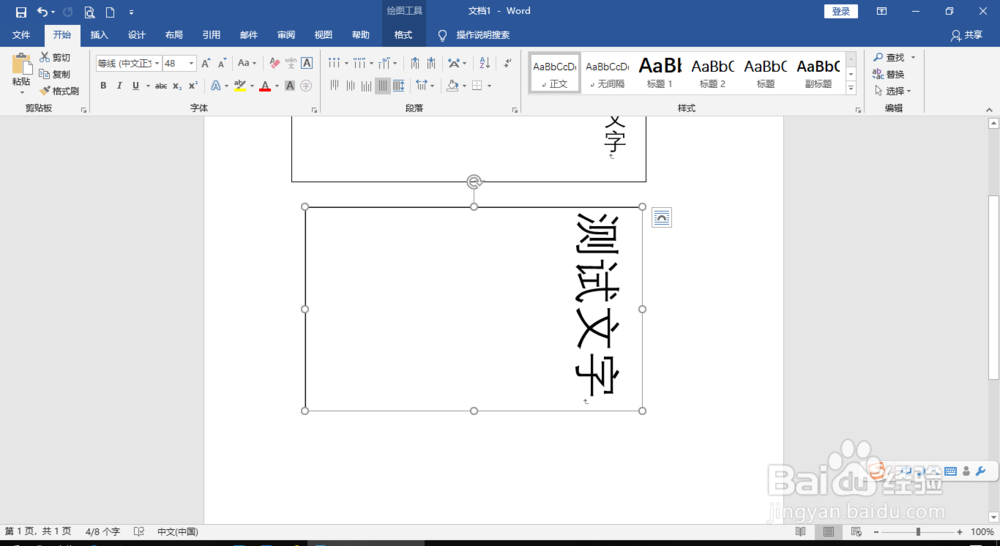Open the borders dropdown arrow
1000x546 pixels.
(x=490, y=85)
